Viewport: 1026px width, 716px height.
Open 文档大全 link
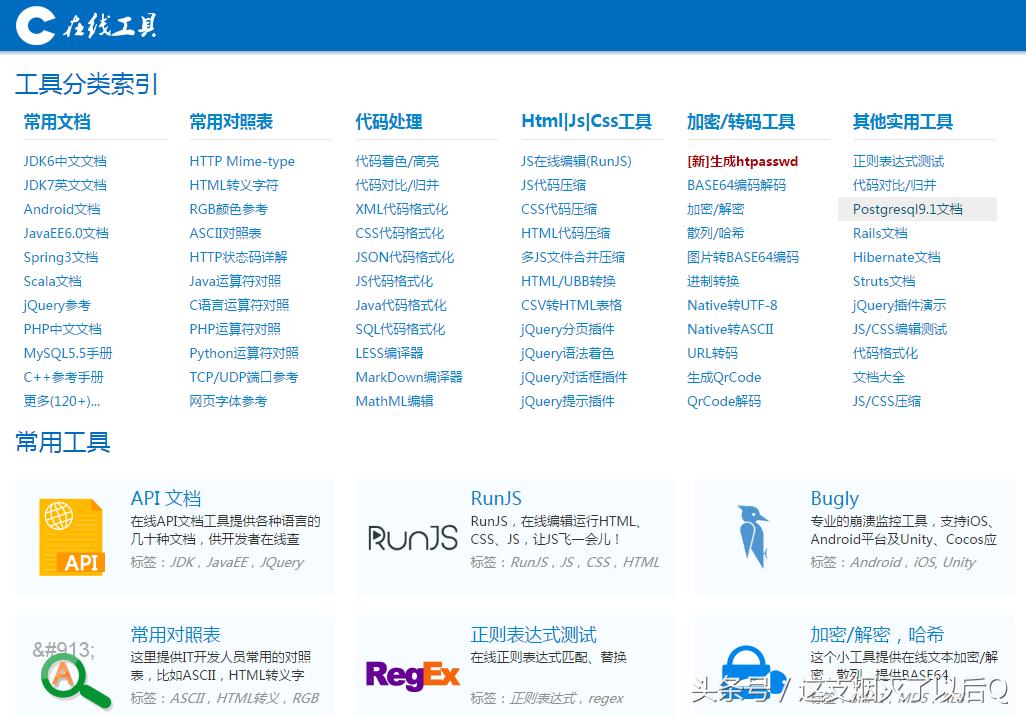click(879, 377)
